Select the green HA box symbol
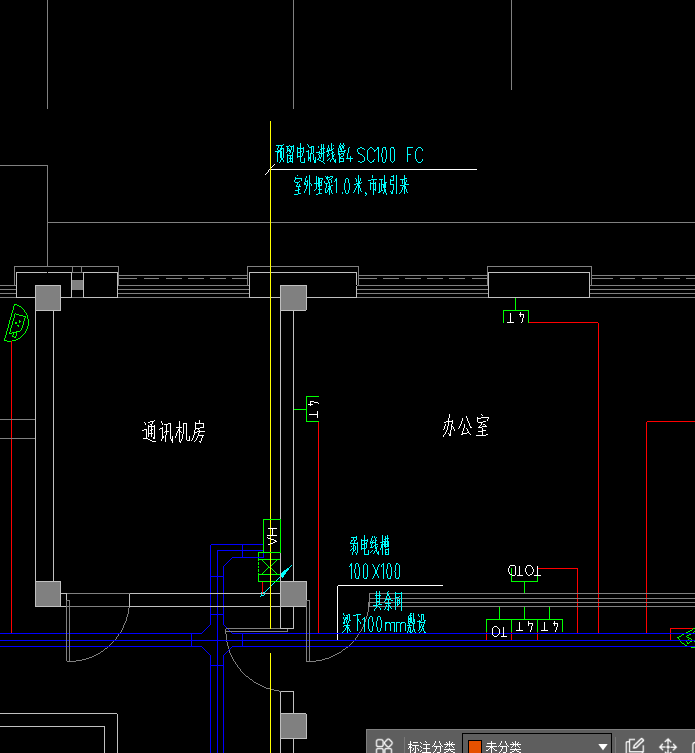 tap(272, 535)
